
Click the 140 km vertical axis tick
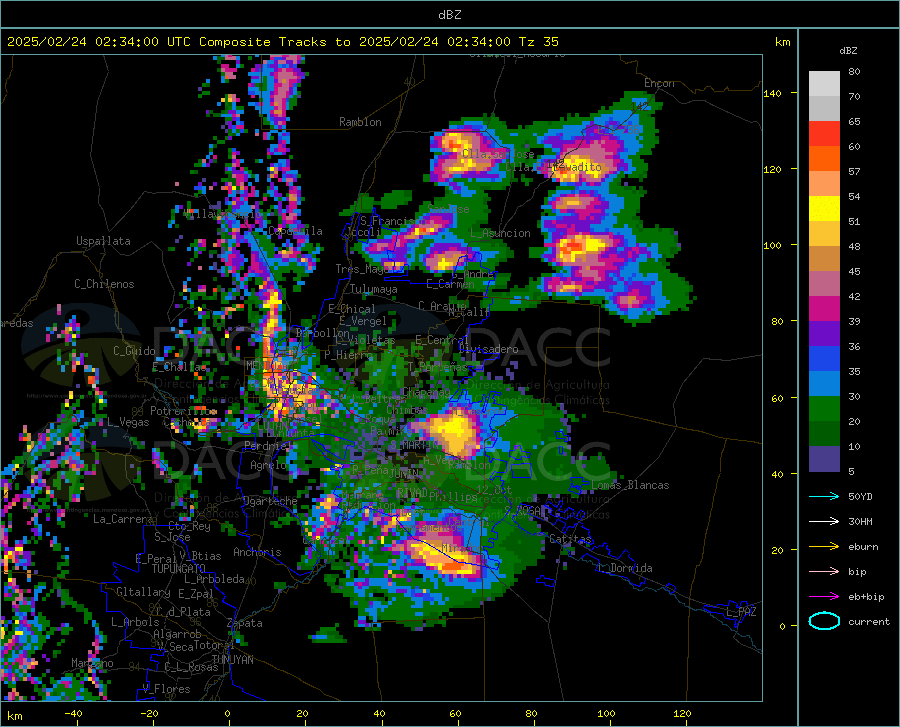772,93
